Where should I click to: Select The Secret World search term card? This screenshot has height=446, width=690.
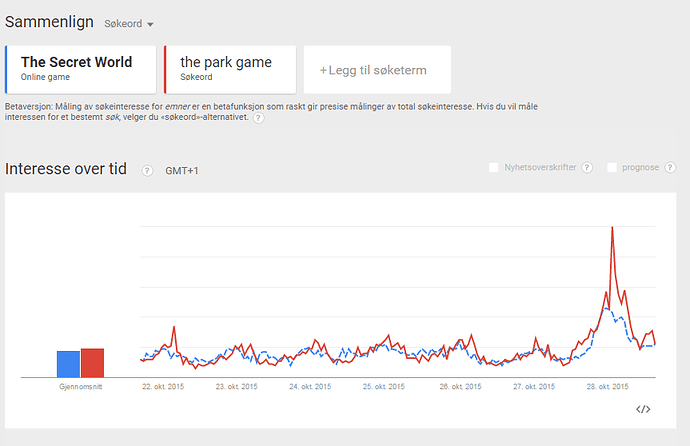pos(81,69)
